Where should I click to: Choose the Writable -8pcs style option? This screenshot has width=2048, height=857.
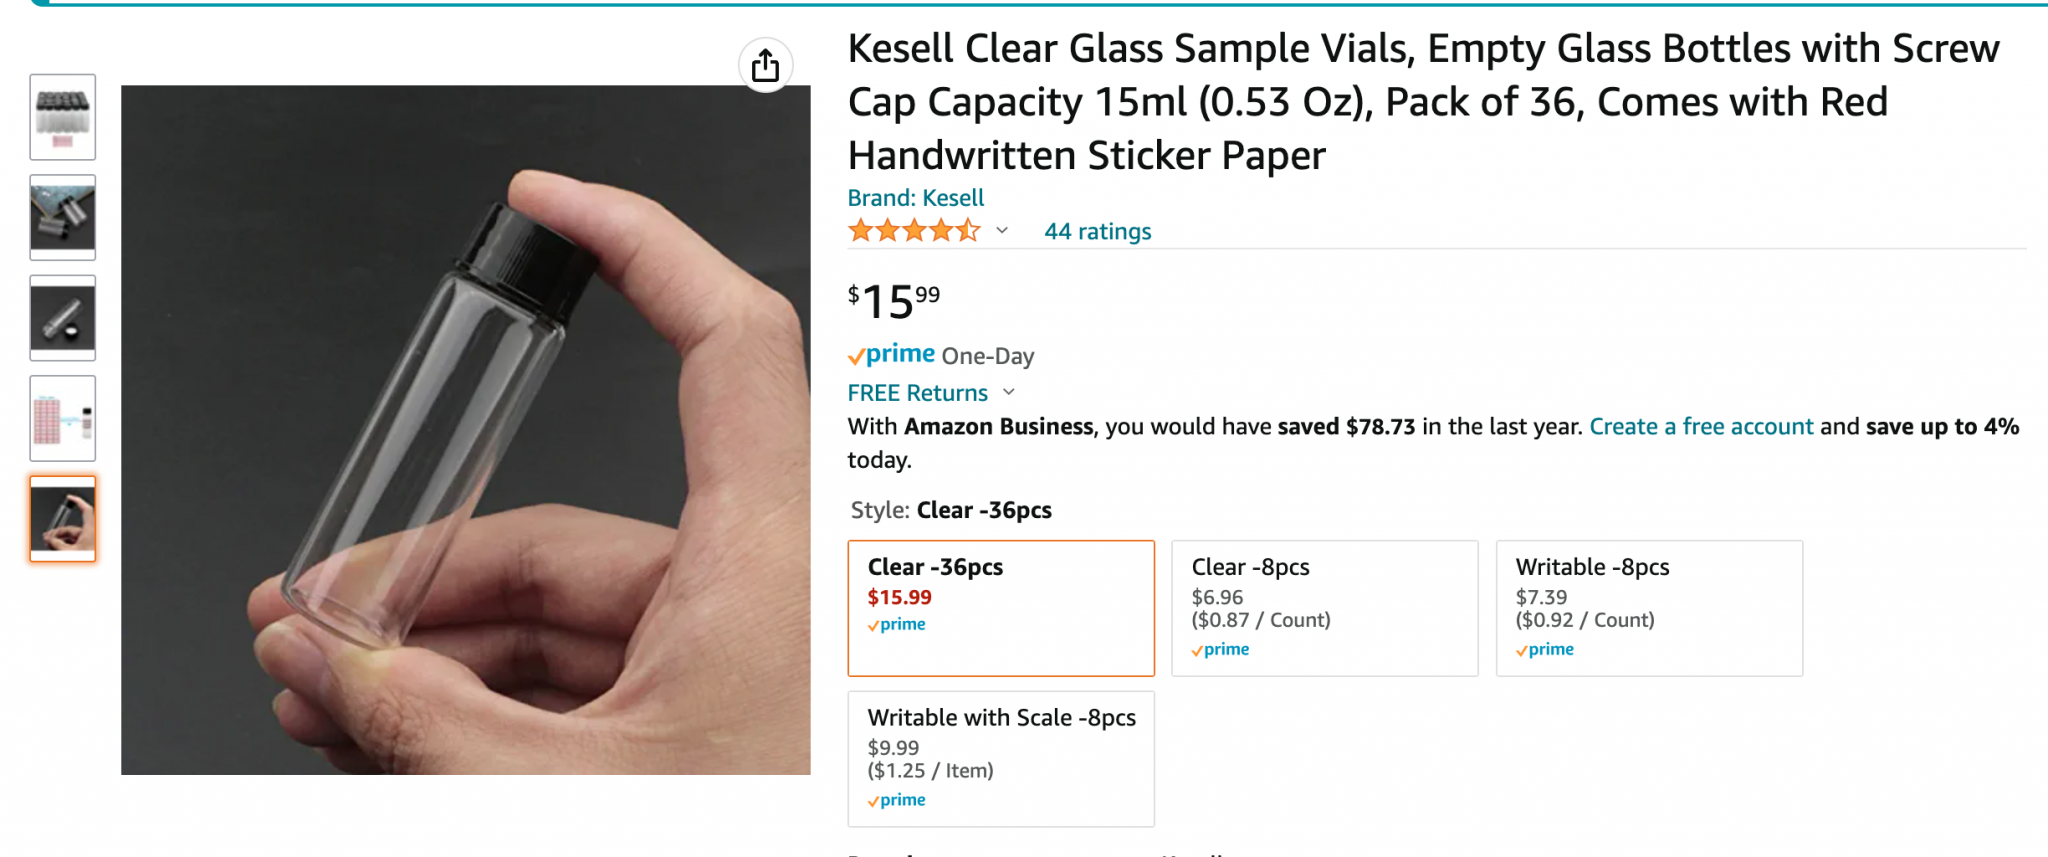tap(1648, 608)
